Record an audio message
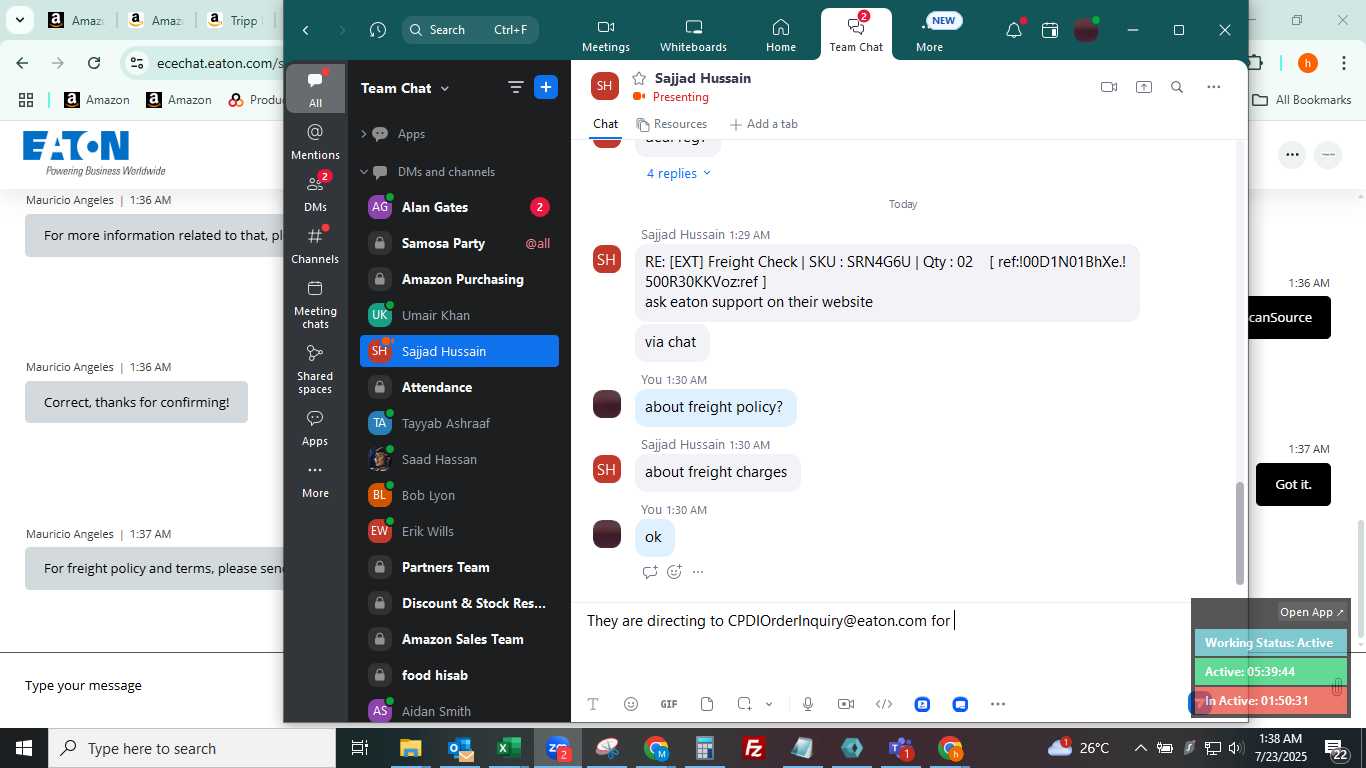The image size is (1366, 768). pyautogui.click(x=808, y=704)
